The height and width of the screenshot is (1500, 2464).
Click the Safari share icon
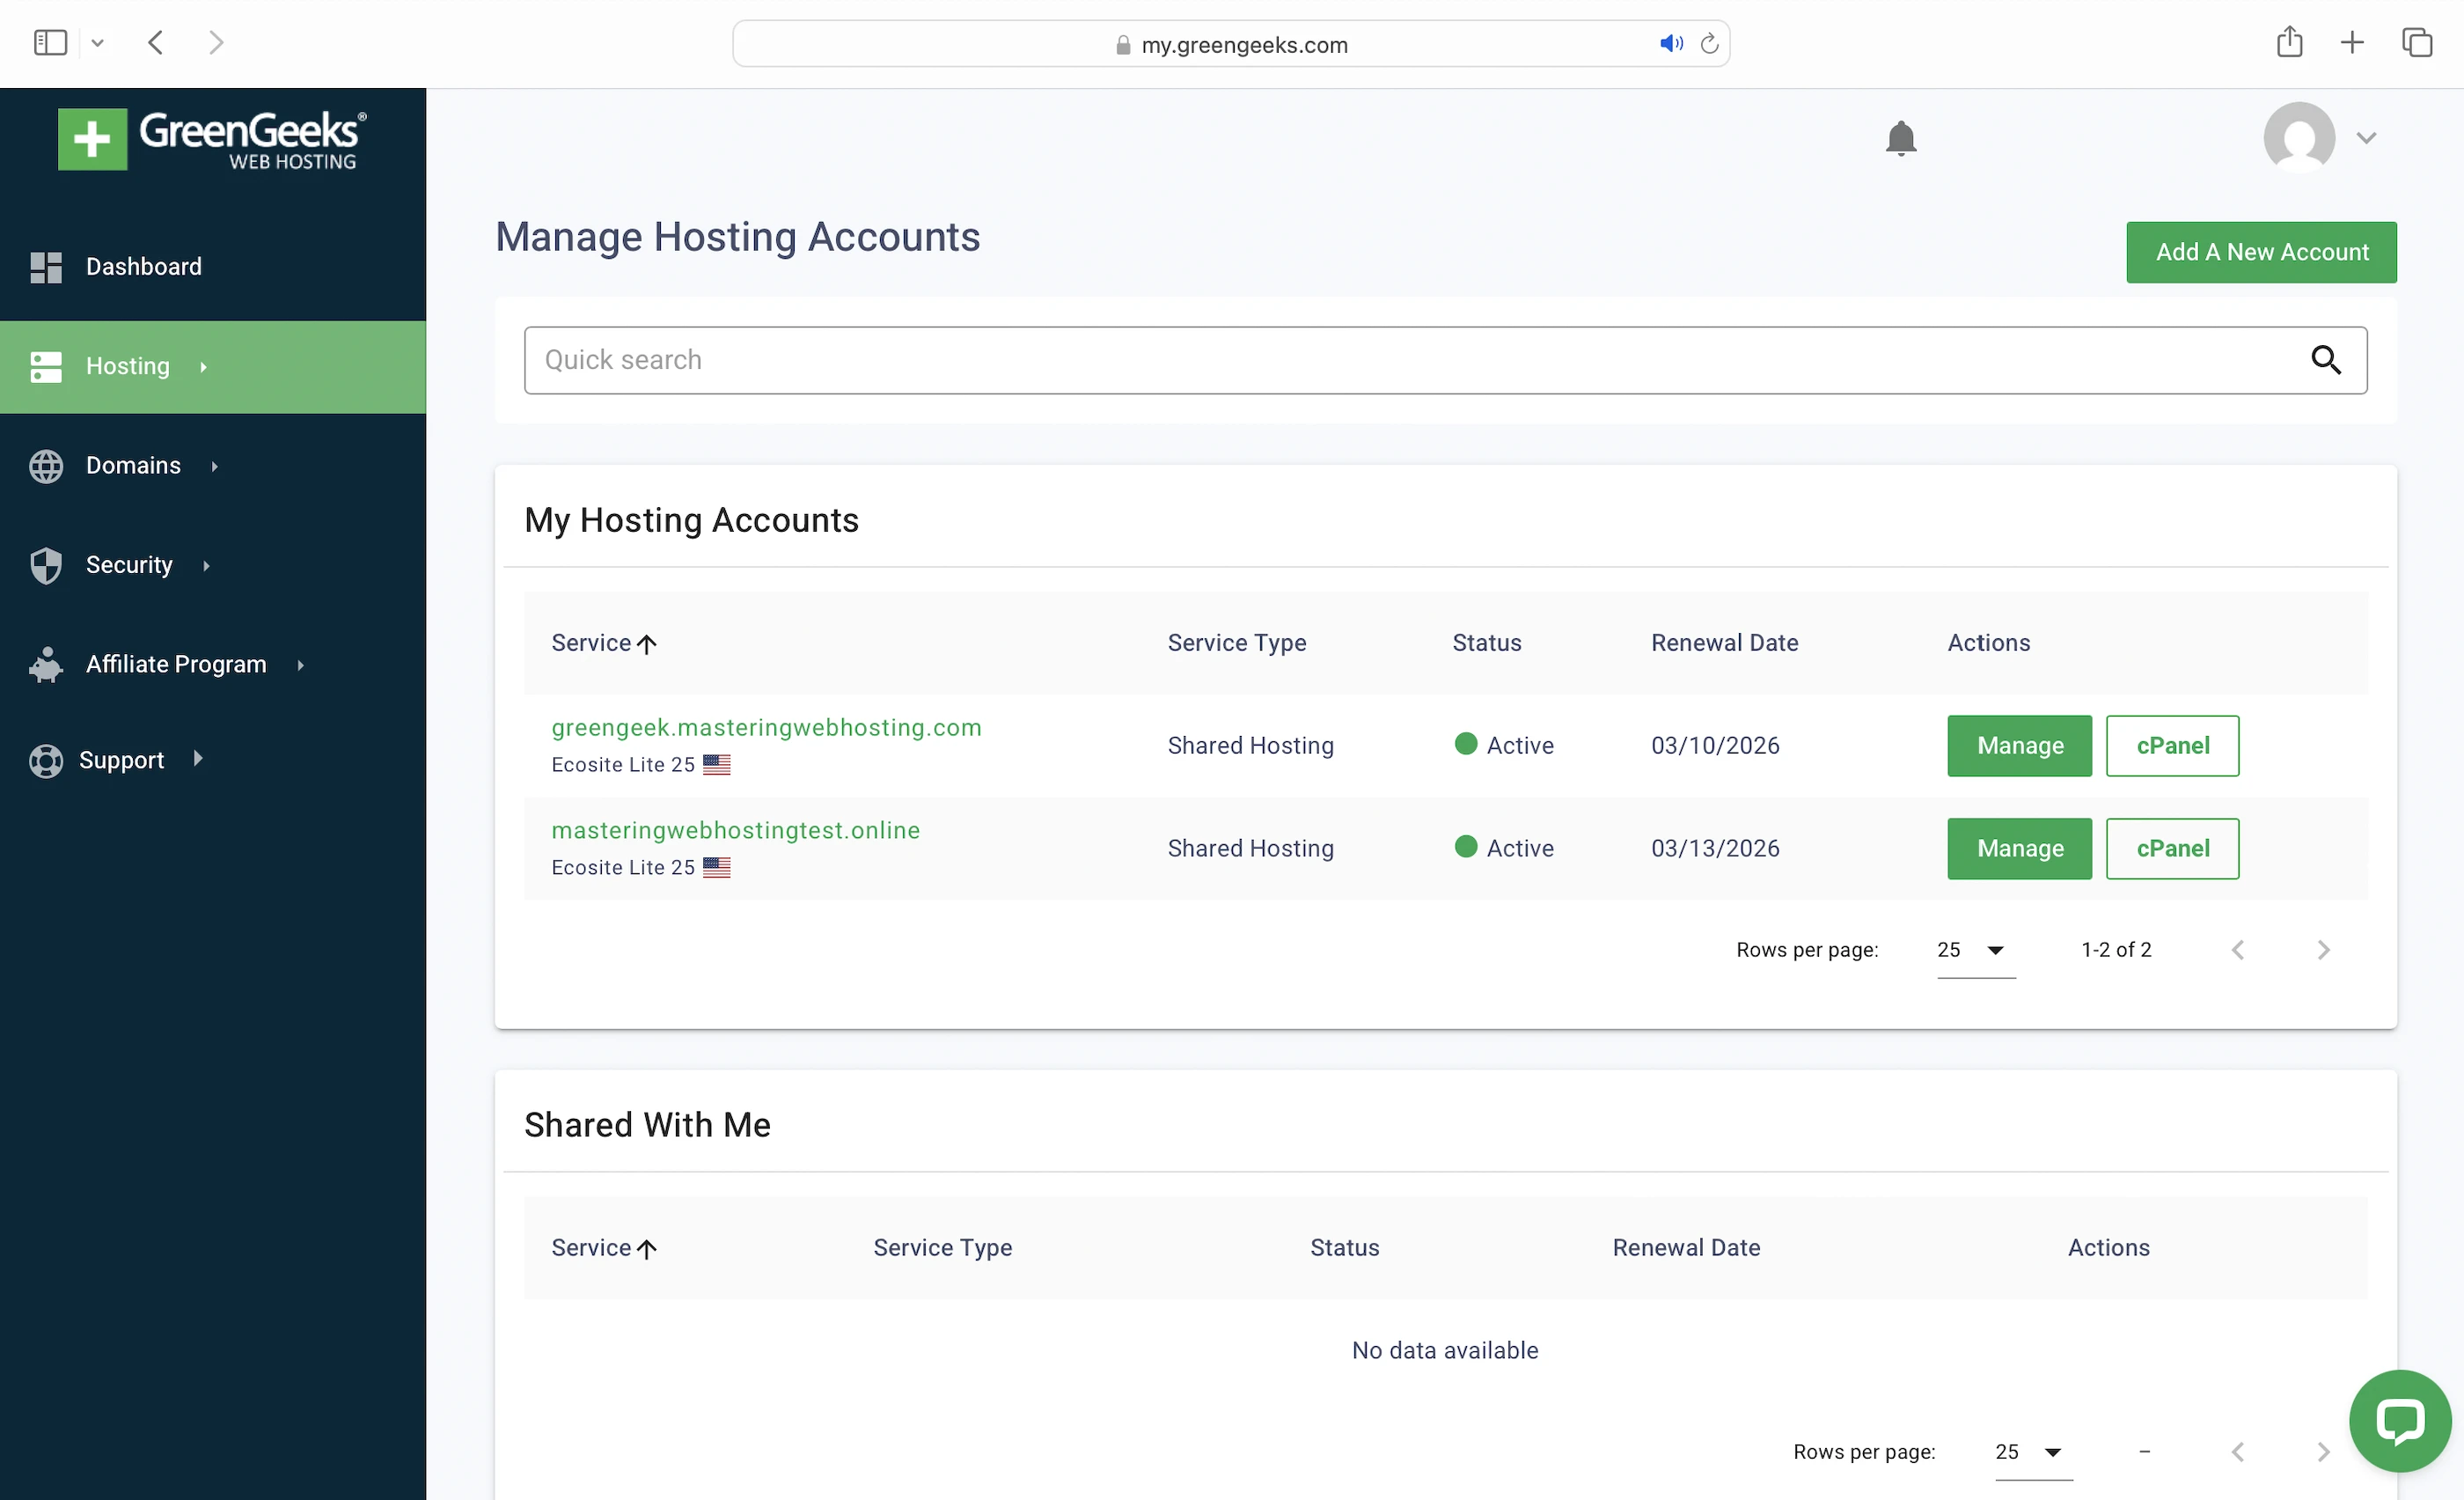[x=2289, y=42]
